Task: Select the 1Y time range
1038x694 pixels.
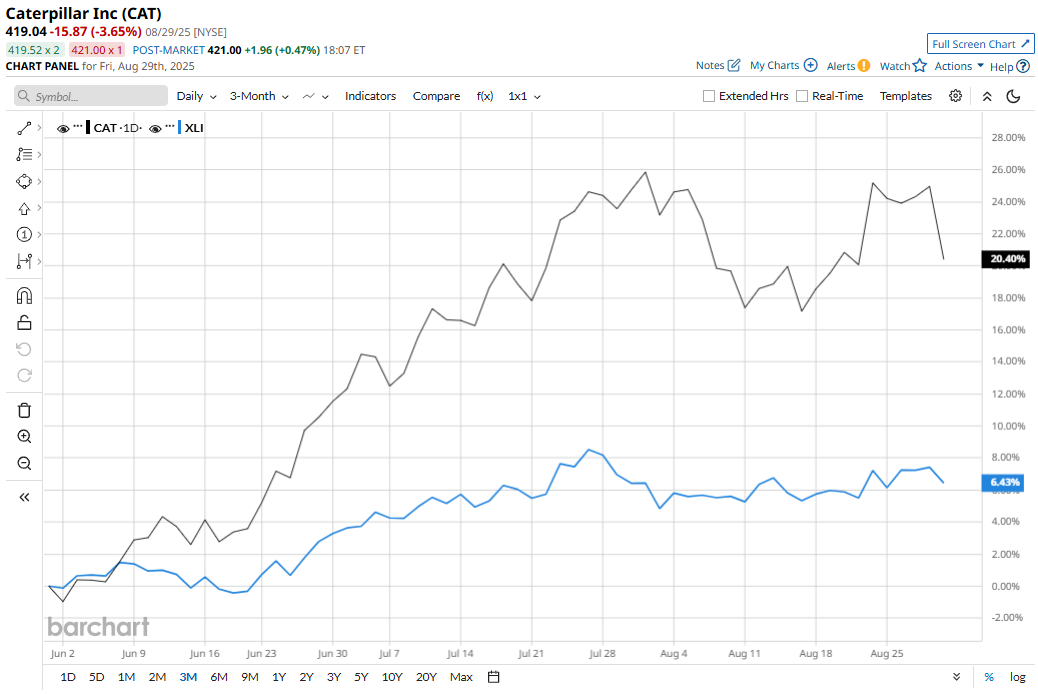Action: tap(279, 677)
